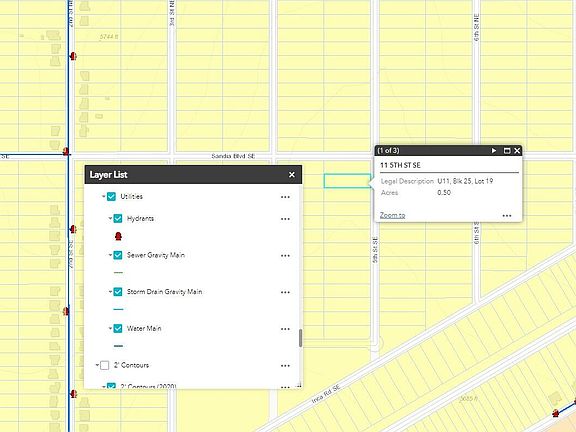
Task: Toggle the Utilities layer checkbox
Action: click(x=111, y=197)
